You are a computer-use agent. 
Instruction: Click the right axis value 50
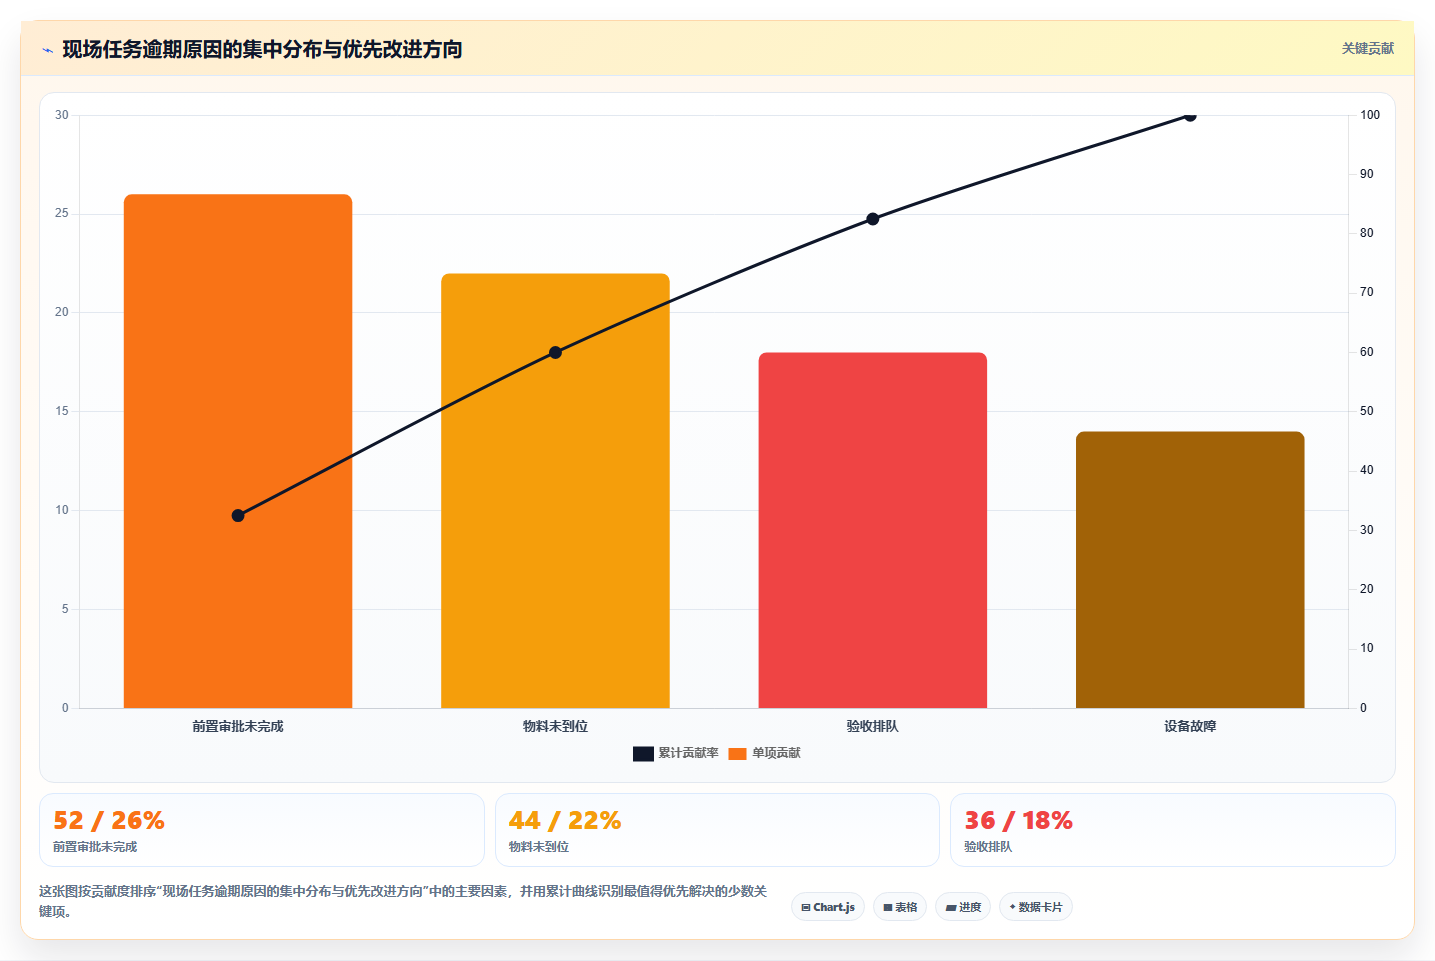point(1366,411)
